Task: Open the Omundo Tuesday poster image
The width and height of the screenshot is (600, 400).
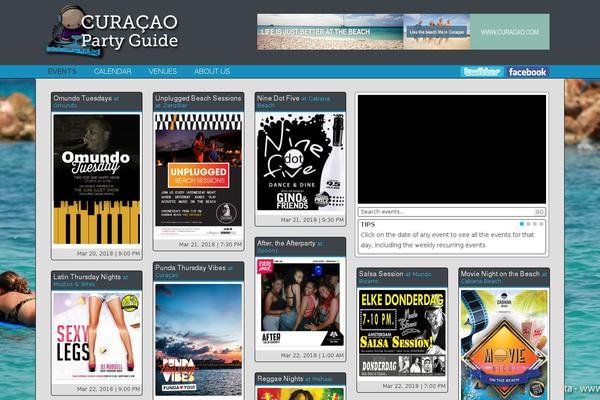Action: pos(97,179)
